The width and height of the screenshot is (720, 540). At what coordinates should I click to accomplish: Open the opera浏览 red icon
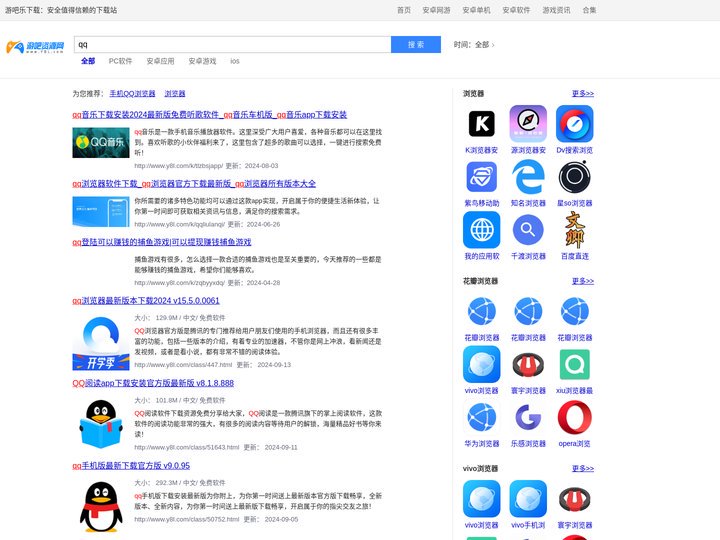coord(574,417)
